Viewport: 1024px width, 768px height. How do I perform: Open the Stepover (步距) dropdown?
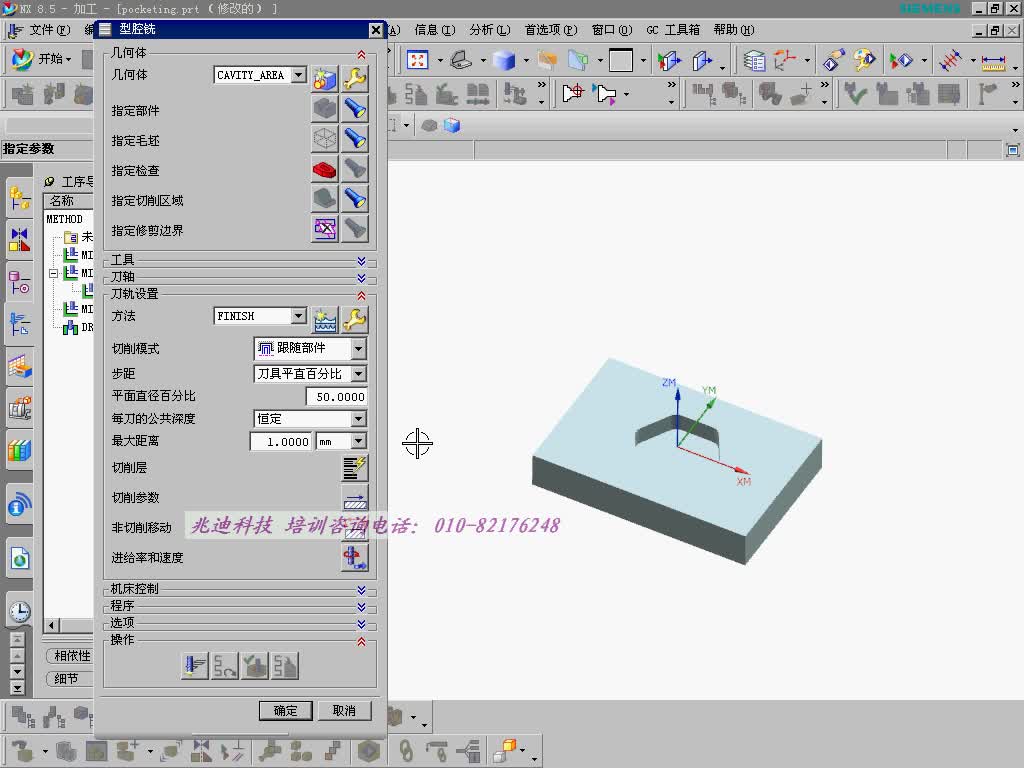(x=359, y=374)
